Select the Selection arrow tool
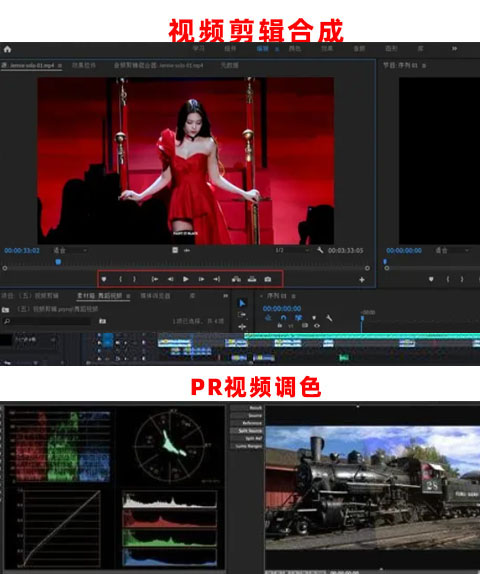This screenshot has height=574, width=480. (242, 303)
